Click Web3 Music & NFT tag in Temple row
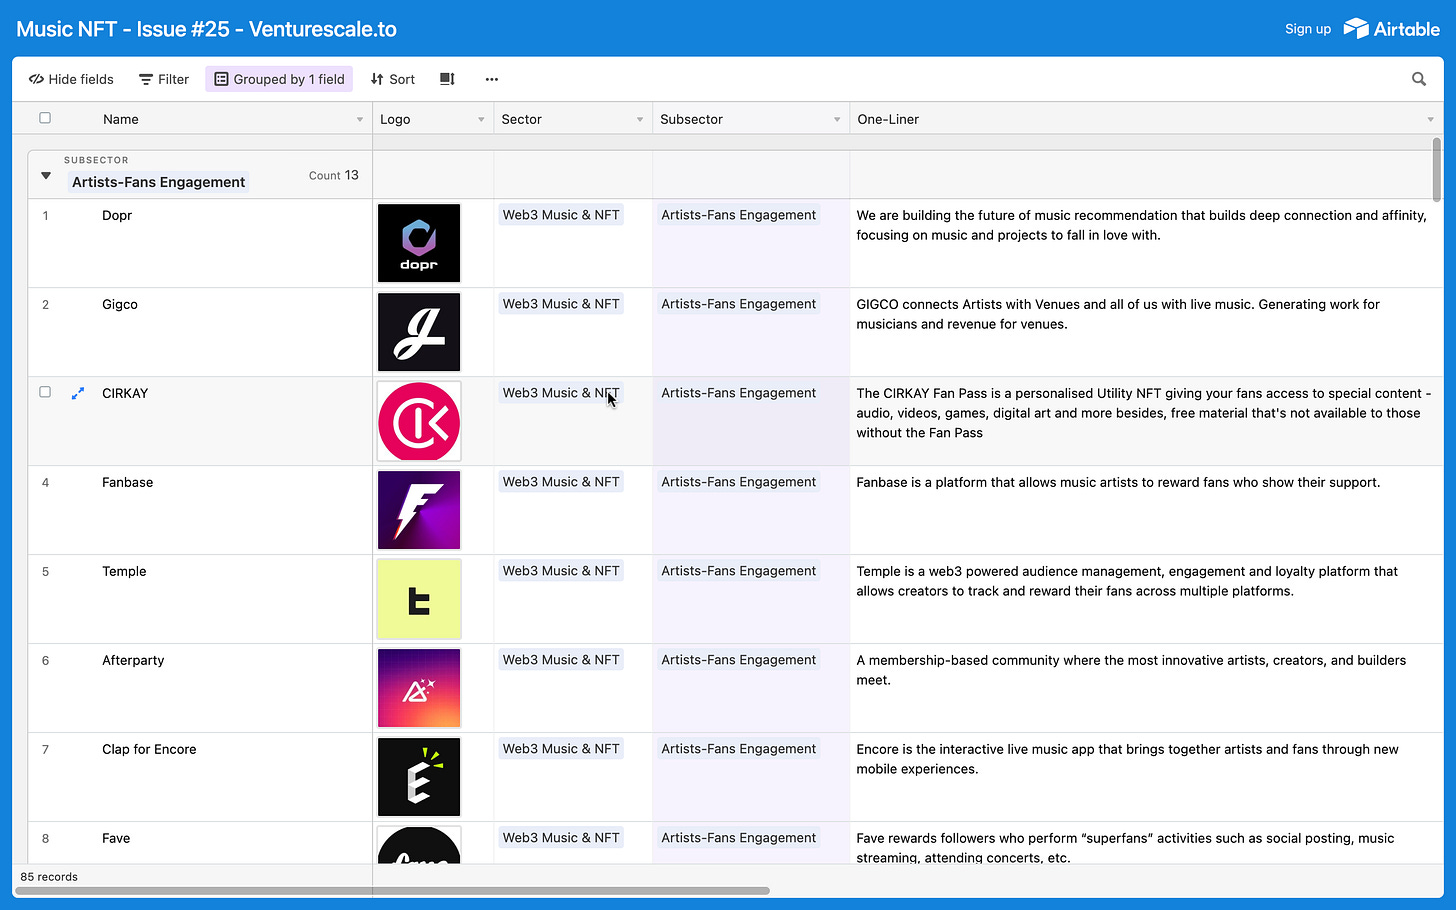 tap(561, 571)
